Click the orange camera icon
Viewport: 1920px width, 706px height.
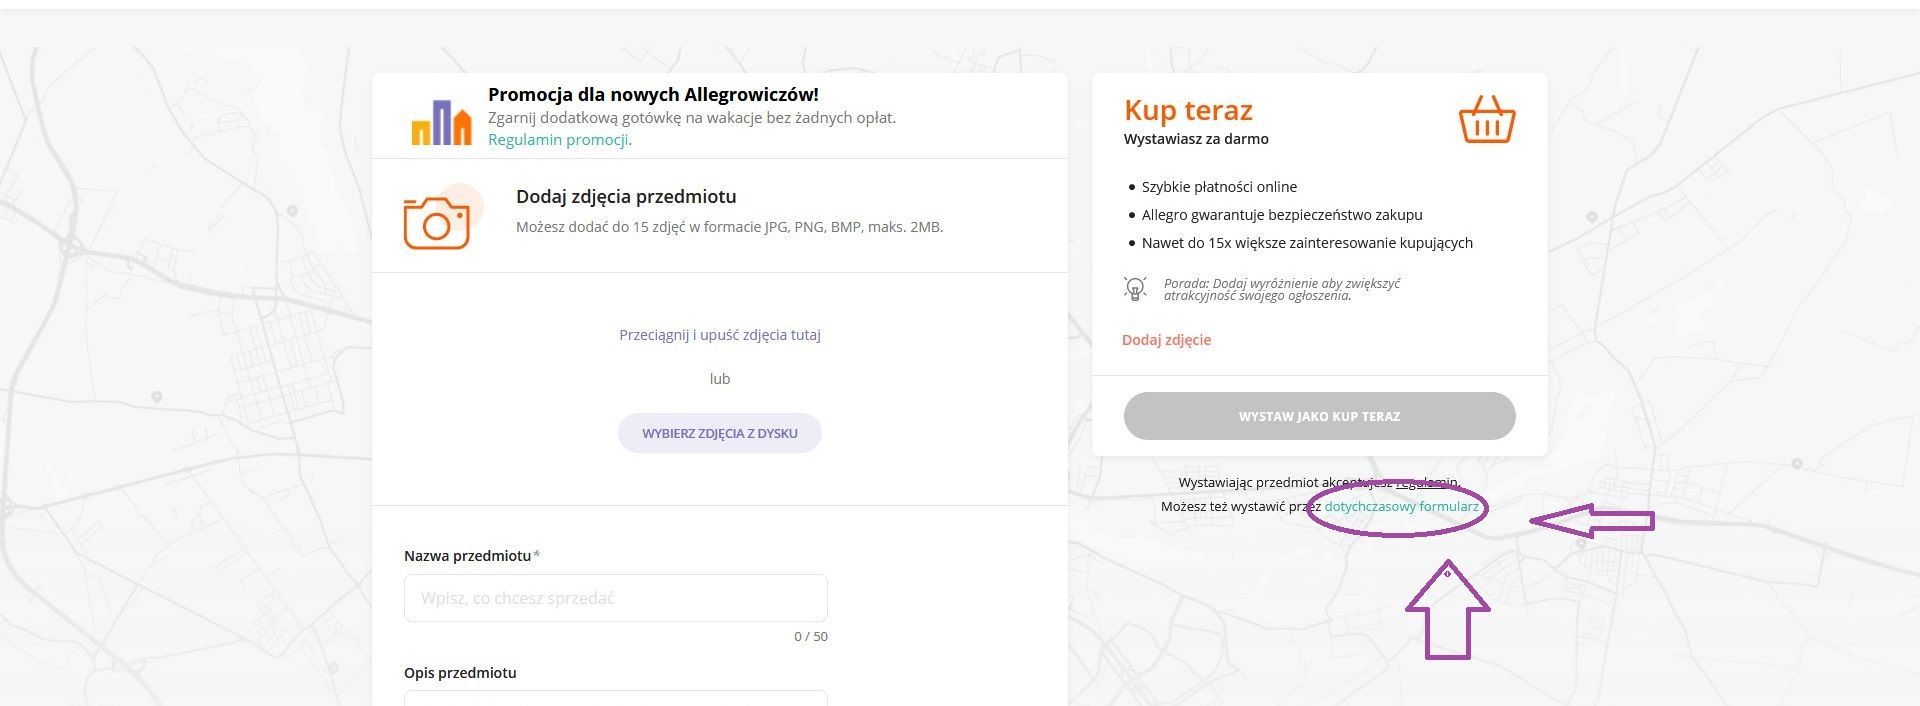point(437,221)
